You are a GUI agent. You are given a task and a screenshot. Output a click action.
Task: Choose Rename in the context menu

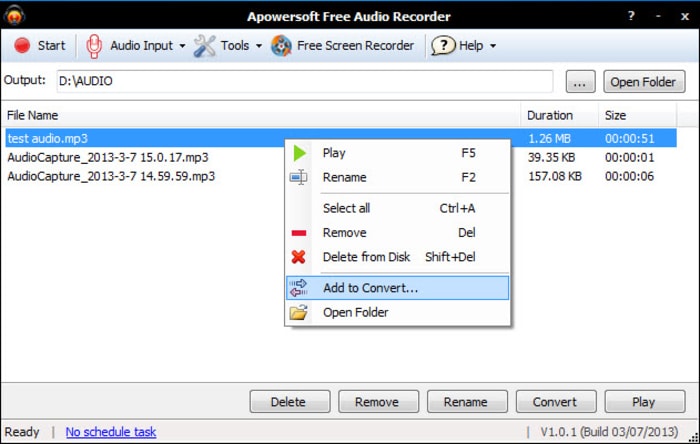click(397, 177)
